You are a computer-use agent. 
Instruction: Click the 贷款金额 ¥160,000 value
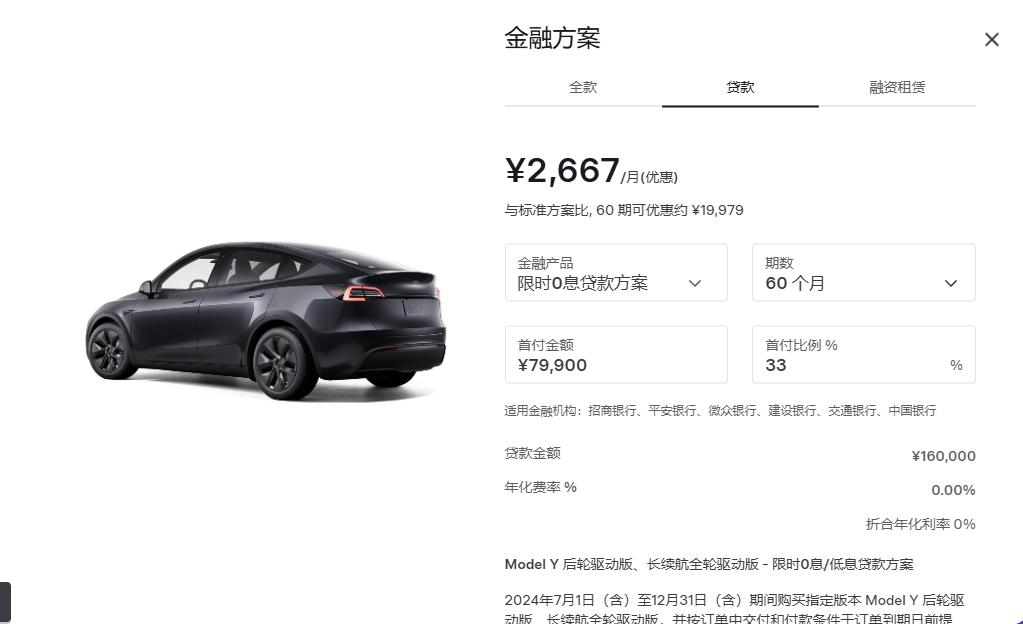pyautogui.click(x=943, y=456)
